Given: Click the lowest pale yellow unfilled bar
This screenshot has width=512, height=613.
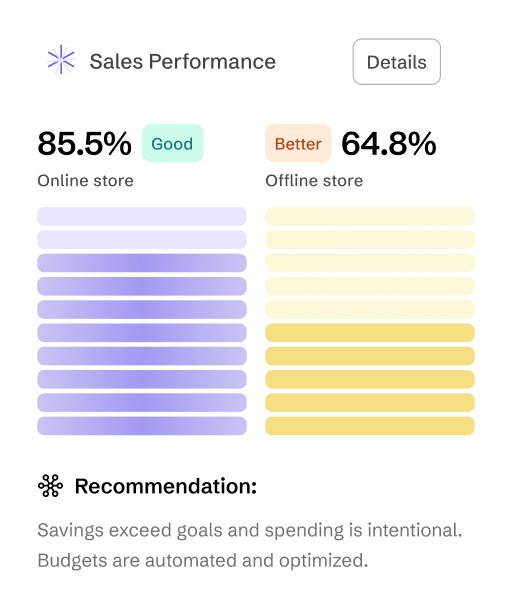Looking at the screenshot, I should click(370, 310).
